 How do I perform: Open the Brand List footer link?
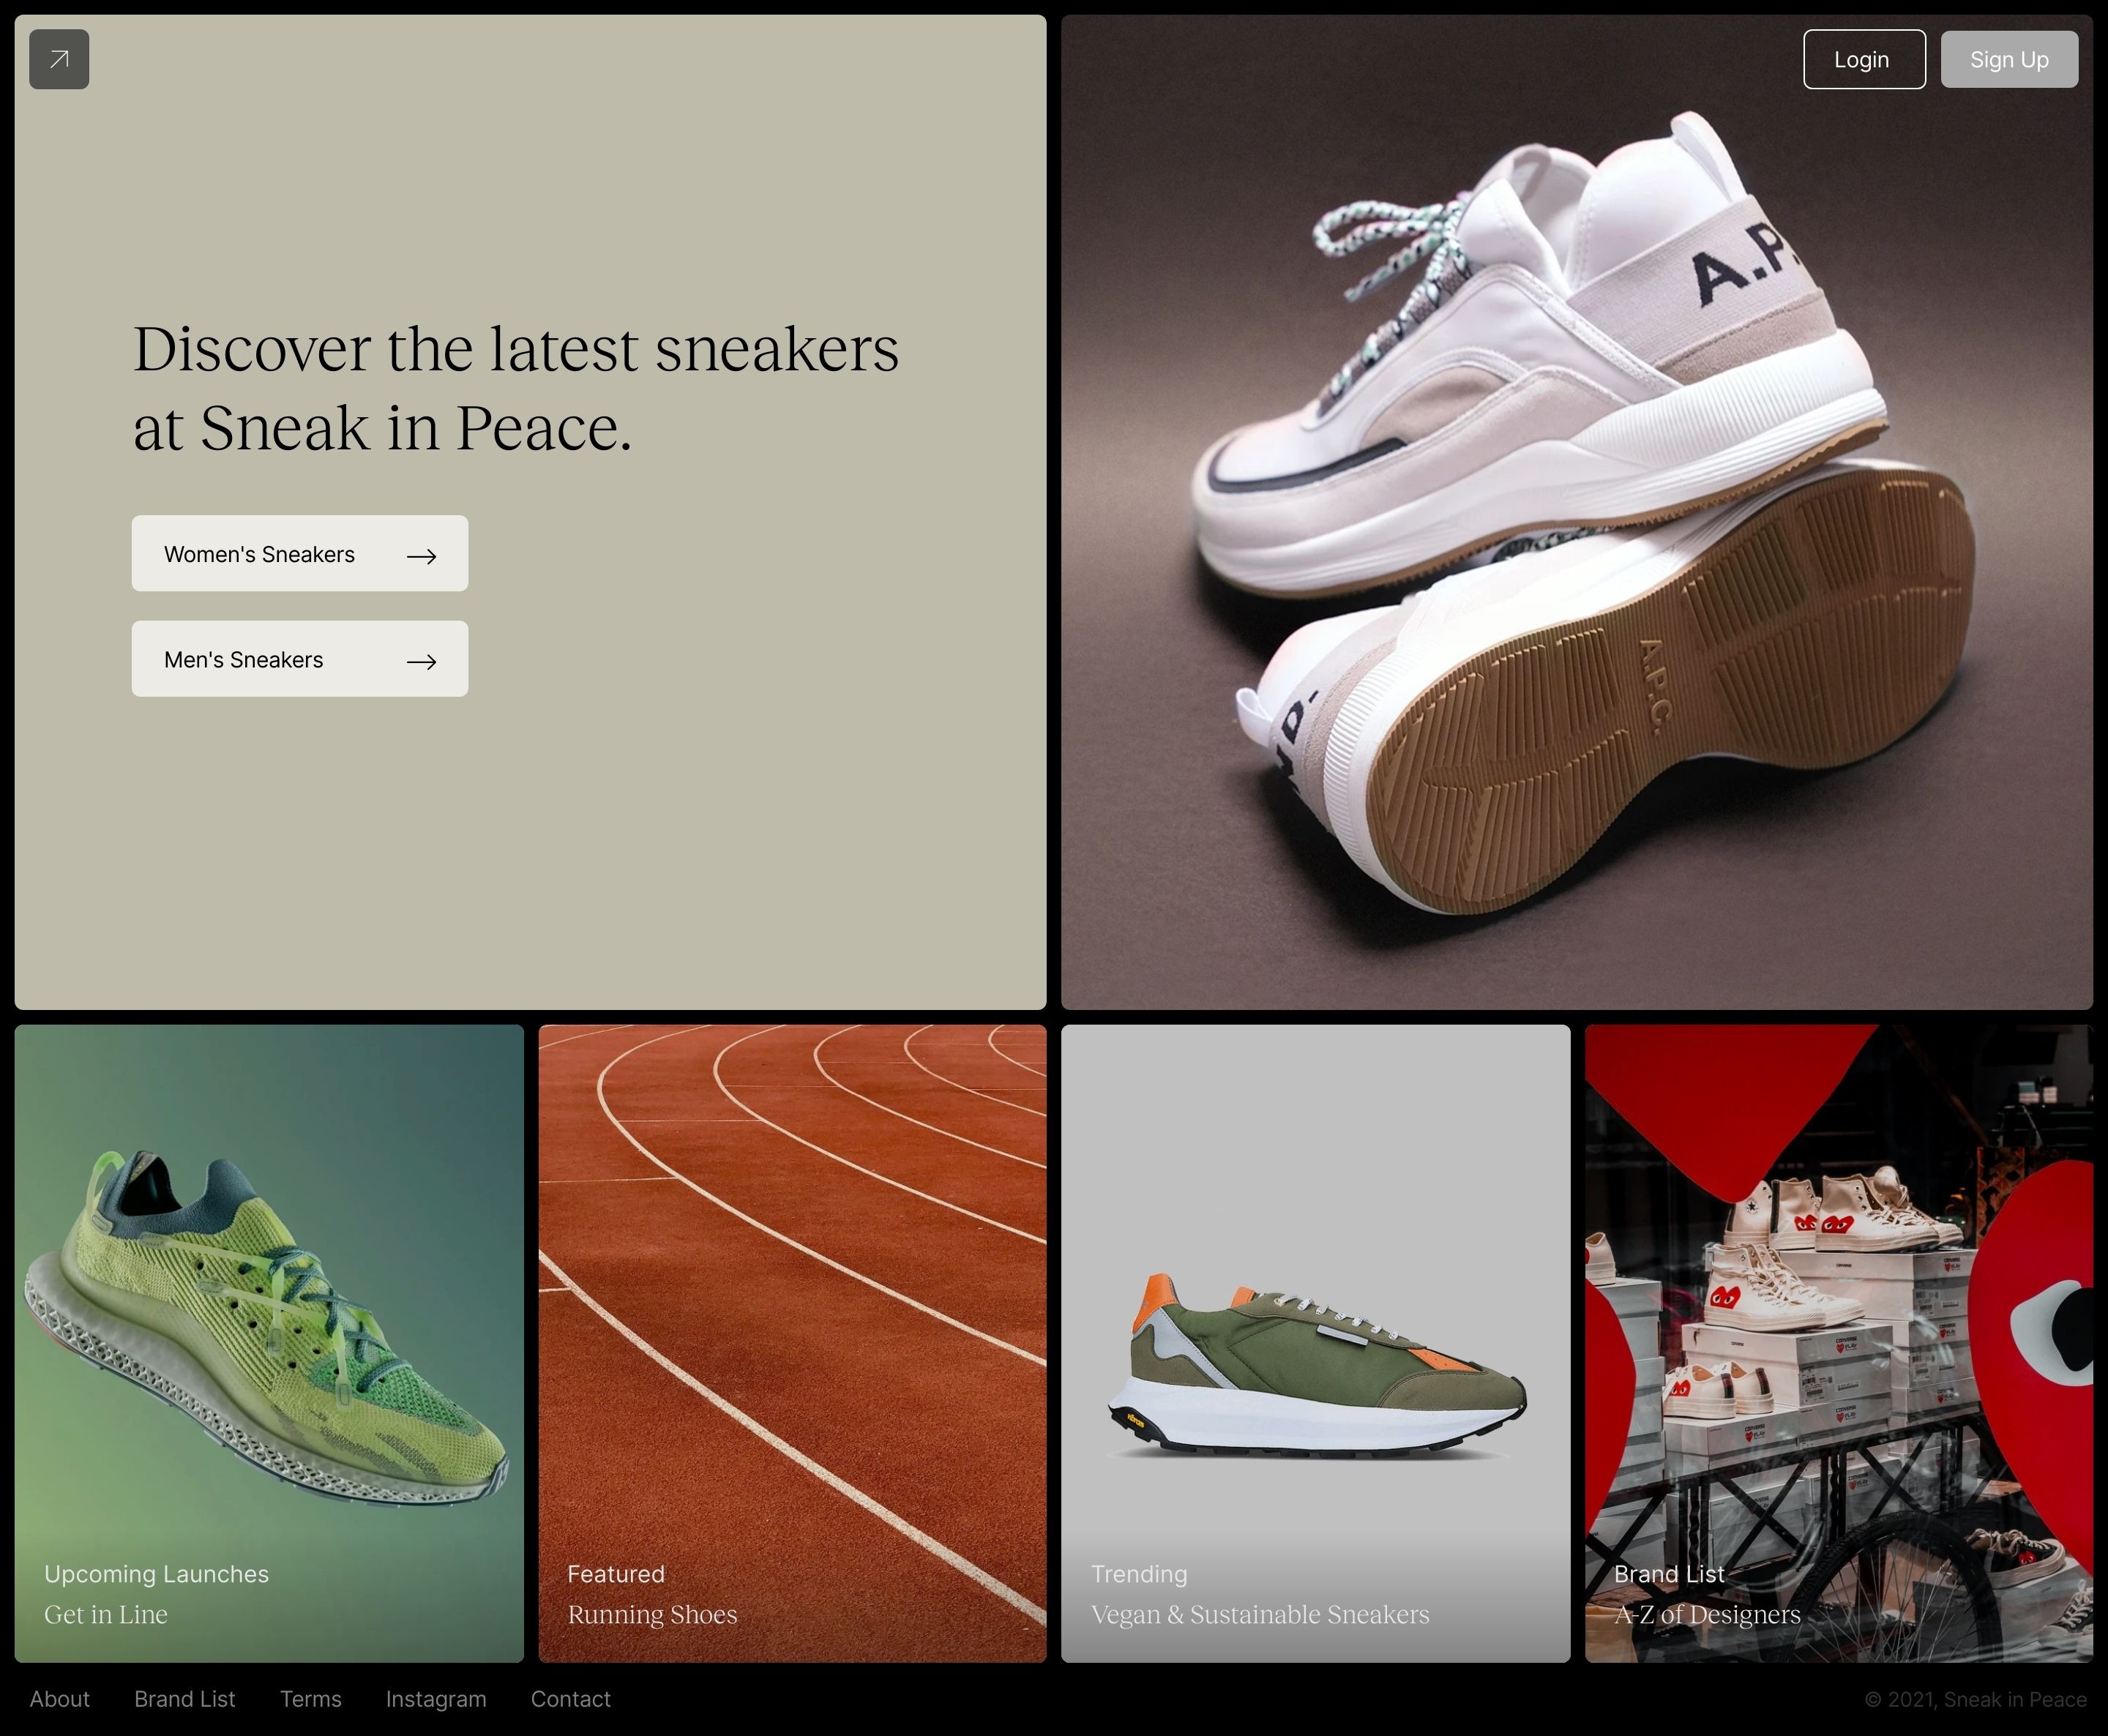pos(185,1699)
